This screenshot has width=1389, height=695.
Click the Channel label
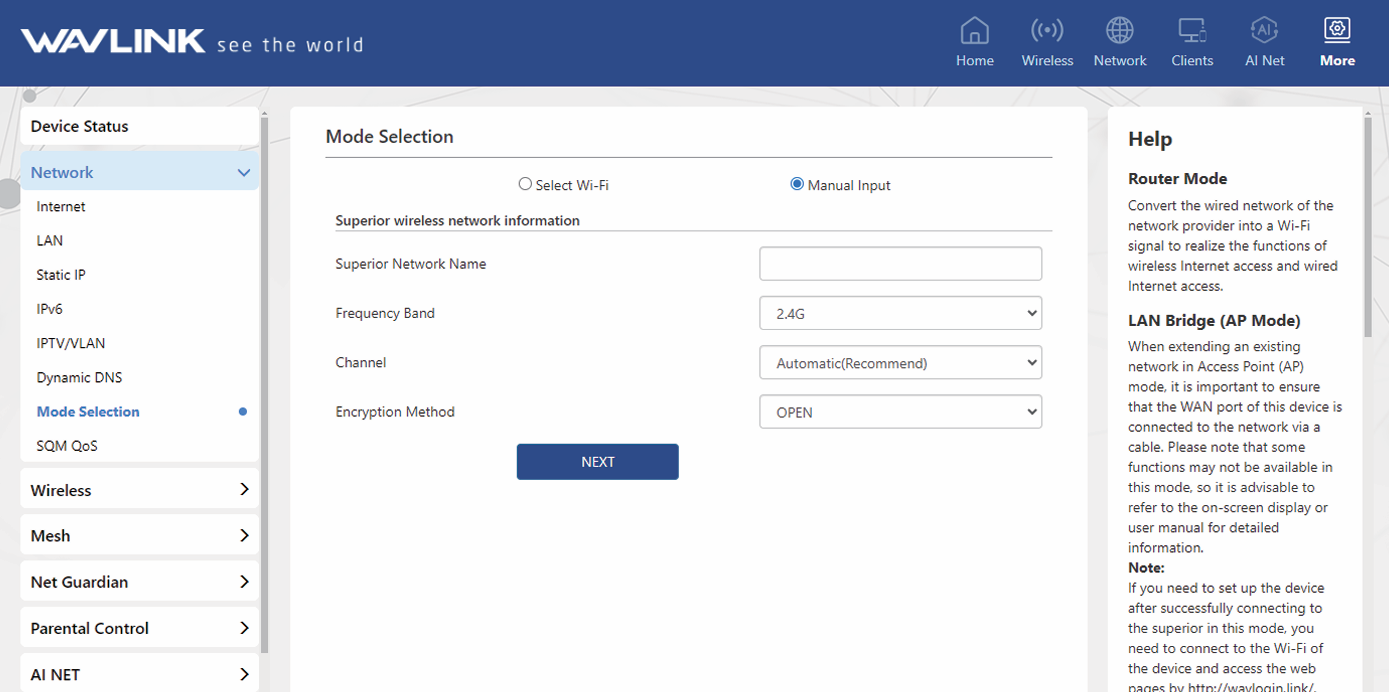point(361,362)
